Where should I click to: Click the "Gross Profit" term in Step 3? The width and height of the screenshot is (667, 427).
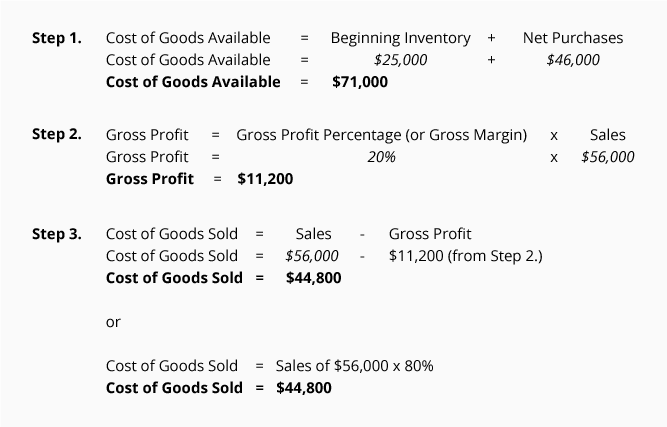429,234
